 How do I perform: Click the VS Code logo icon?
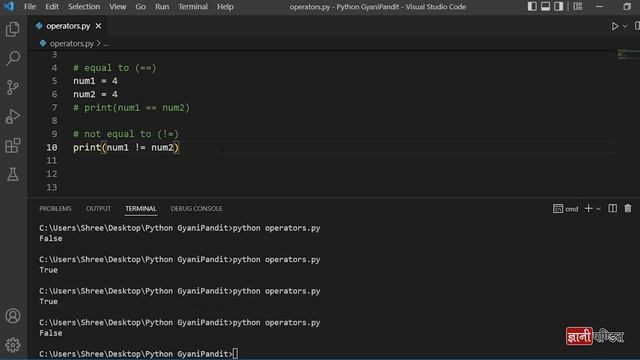(9, 7)
